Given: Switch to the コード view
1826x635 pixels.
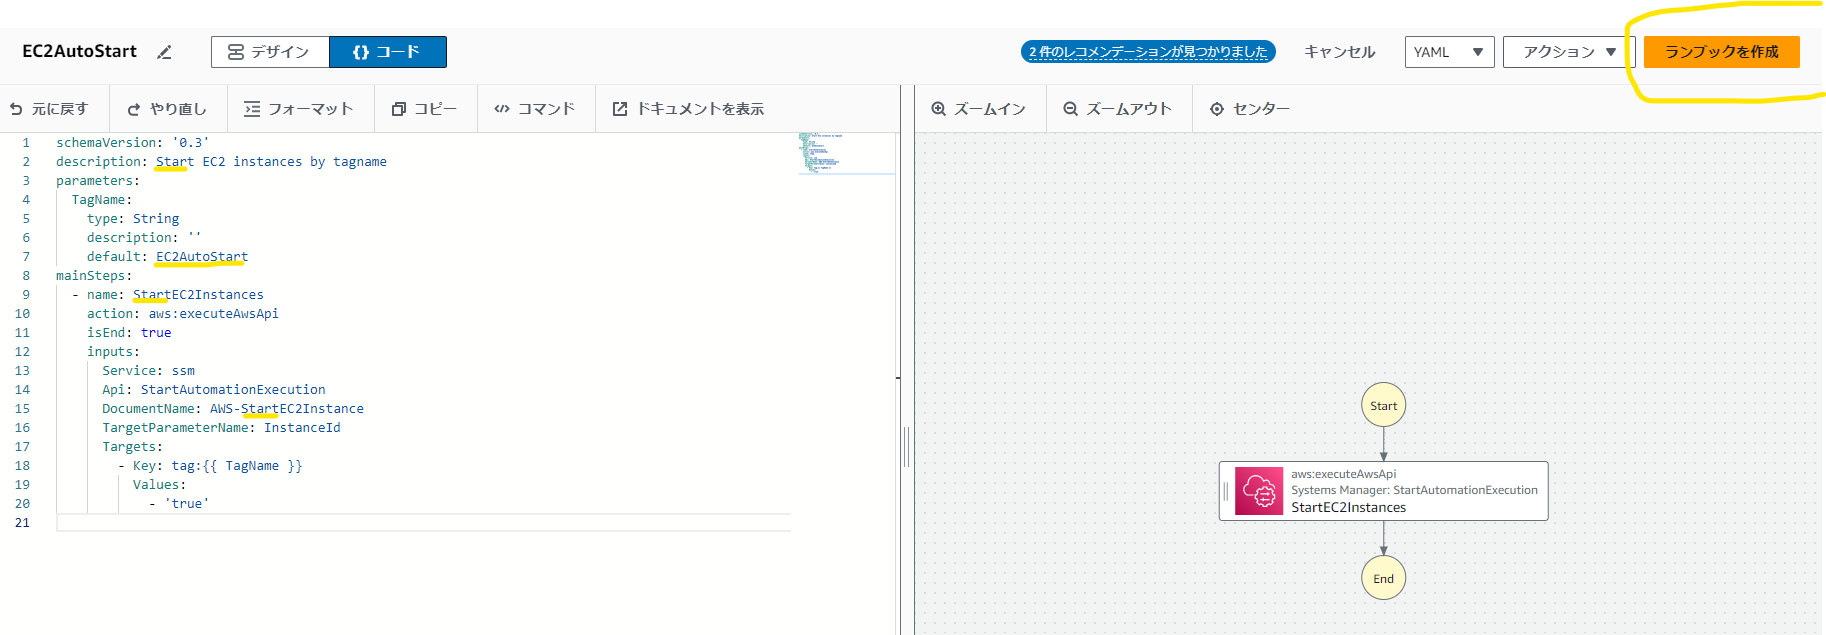Looking at the screenshot, I should pyautogui.click(x=387, y=52).
